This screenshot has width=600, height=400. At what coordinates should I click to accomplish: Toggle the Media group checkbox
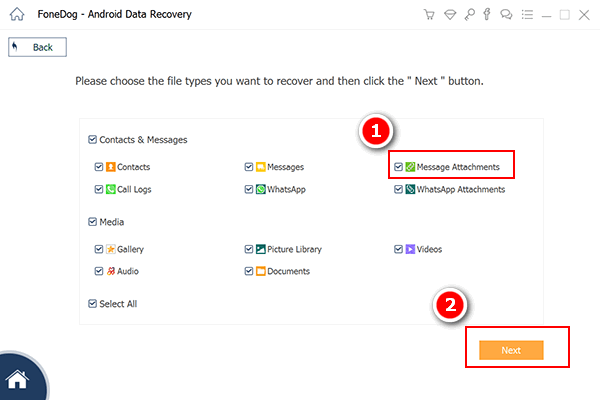coord(92,222)
